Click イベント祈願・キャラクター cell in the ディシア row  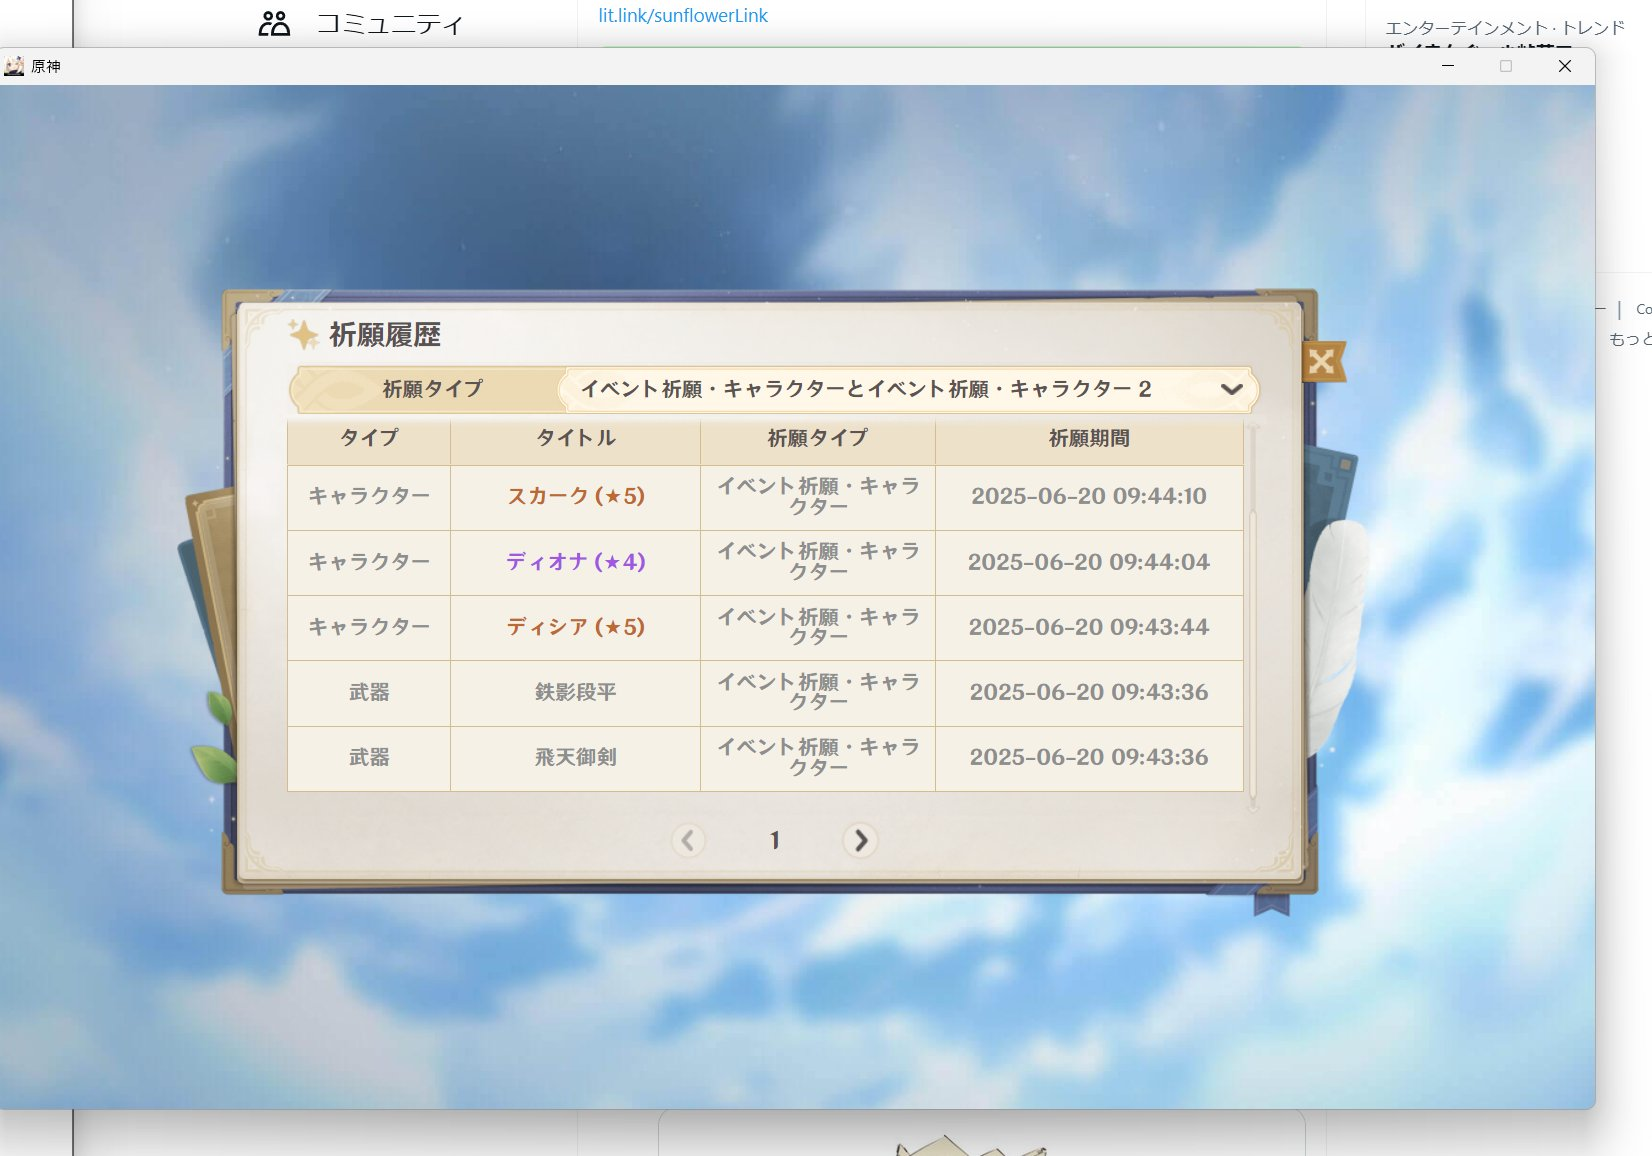(x=818, y=627)
